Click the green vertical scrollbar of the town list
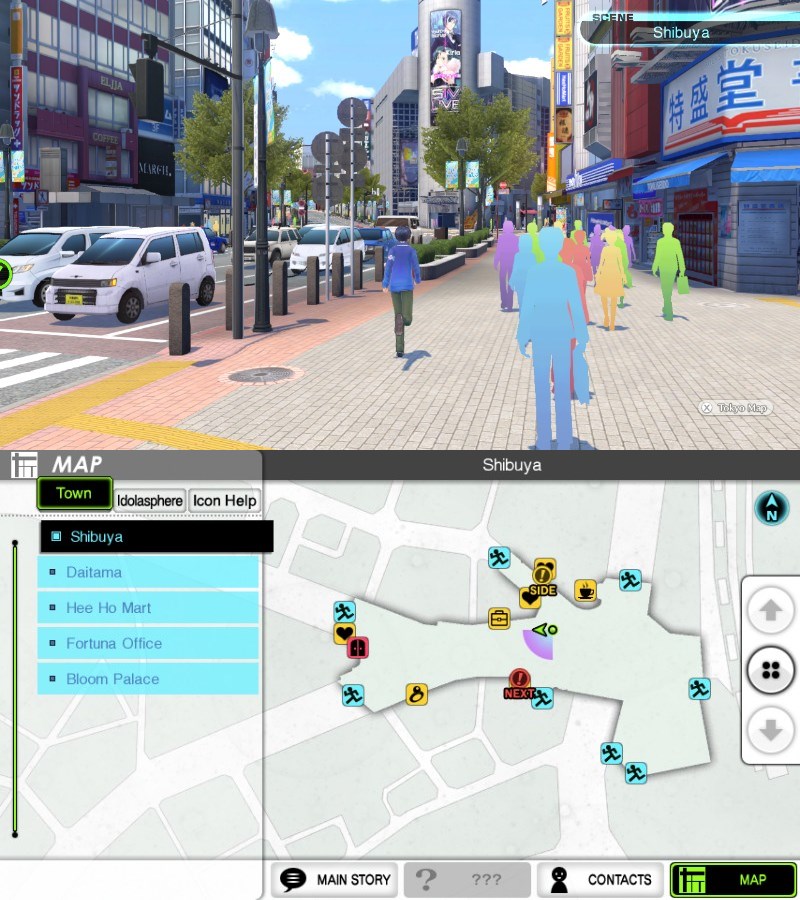This screenshot has width=800, height=900. click(15, 688)
